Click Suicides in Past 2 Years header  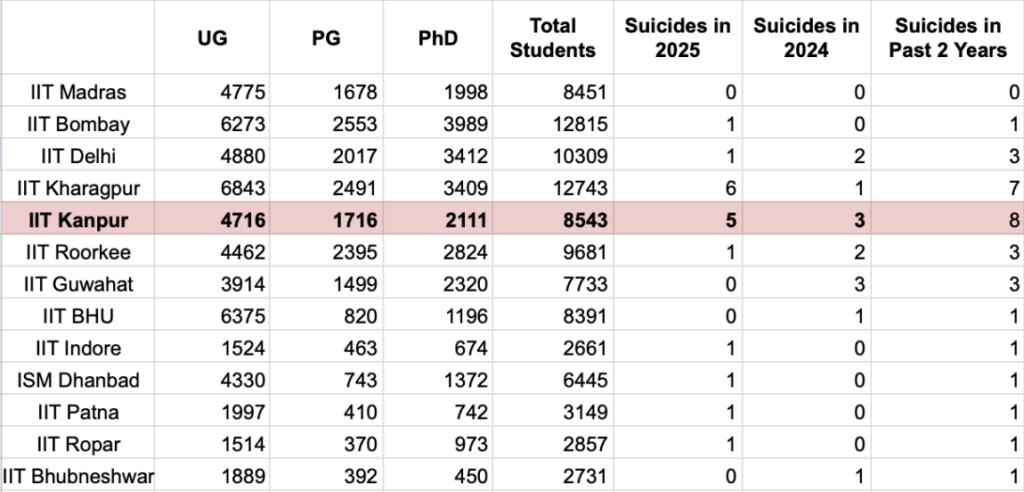(x=950, y=37)
